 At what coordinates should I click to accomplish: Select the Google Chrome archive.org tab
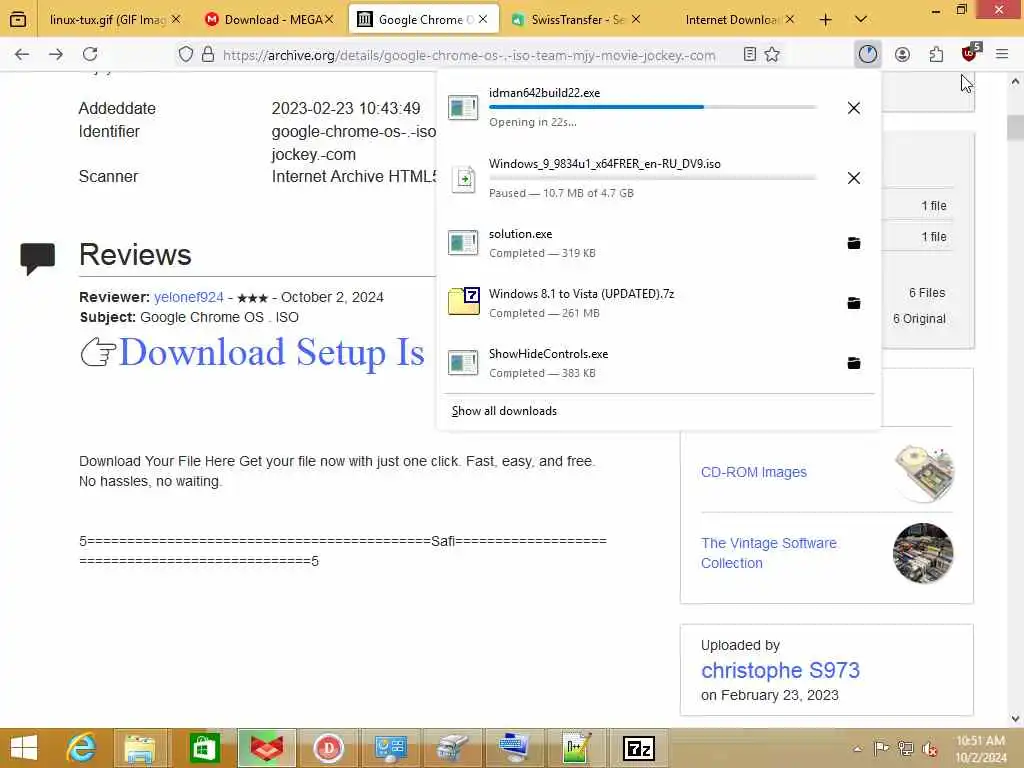click(x=423, y=20)
